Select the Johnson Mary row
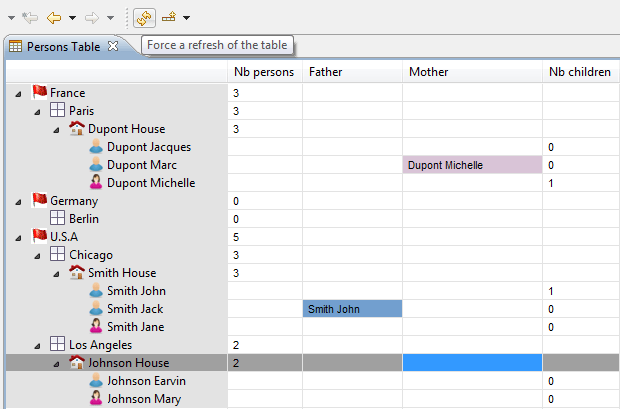 [x=313, y=399]
